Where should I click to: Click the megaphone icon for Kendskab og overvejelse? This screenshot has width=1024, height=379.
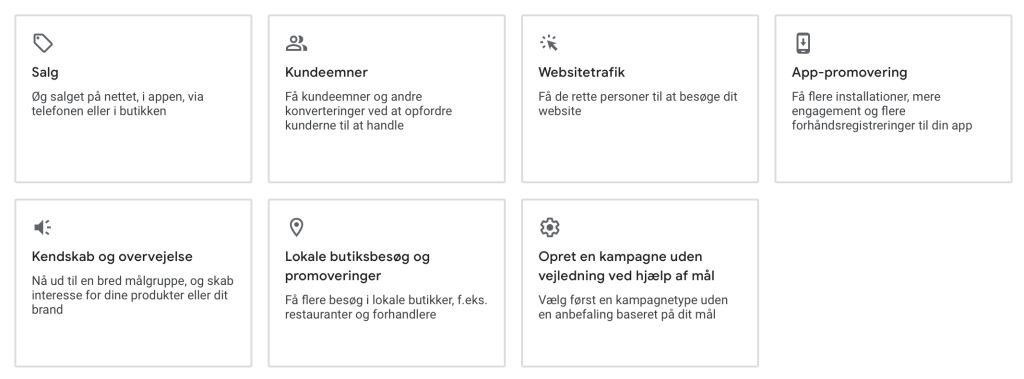click(42, 227)
